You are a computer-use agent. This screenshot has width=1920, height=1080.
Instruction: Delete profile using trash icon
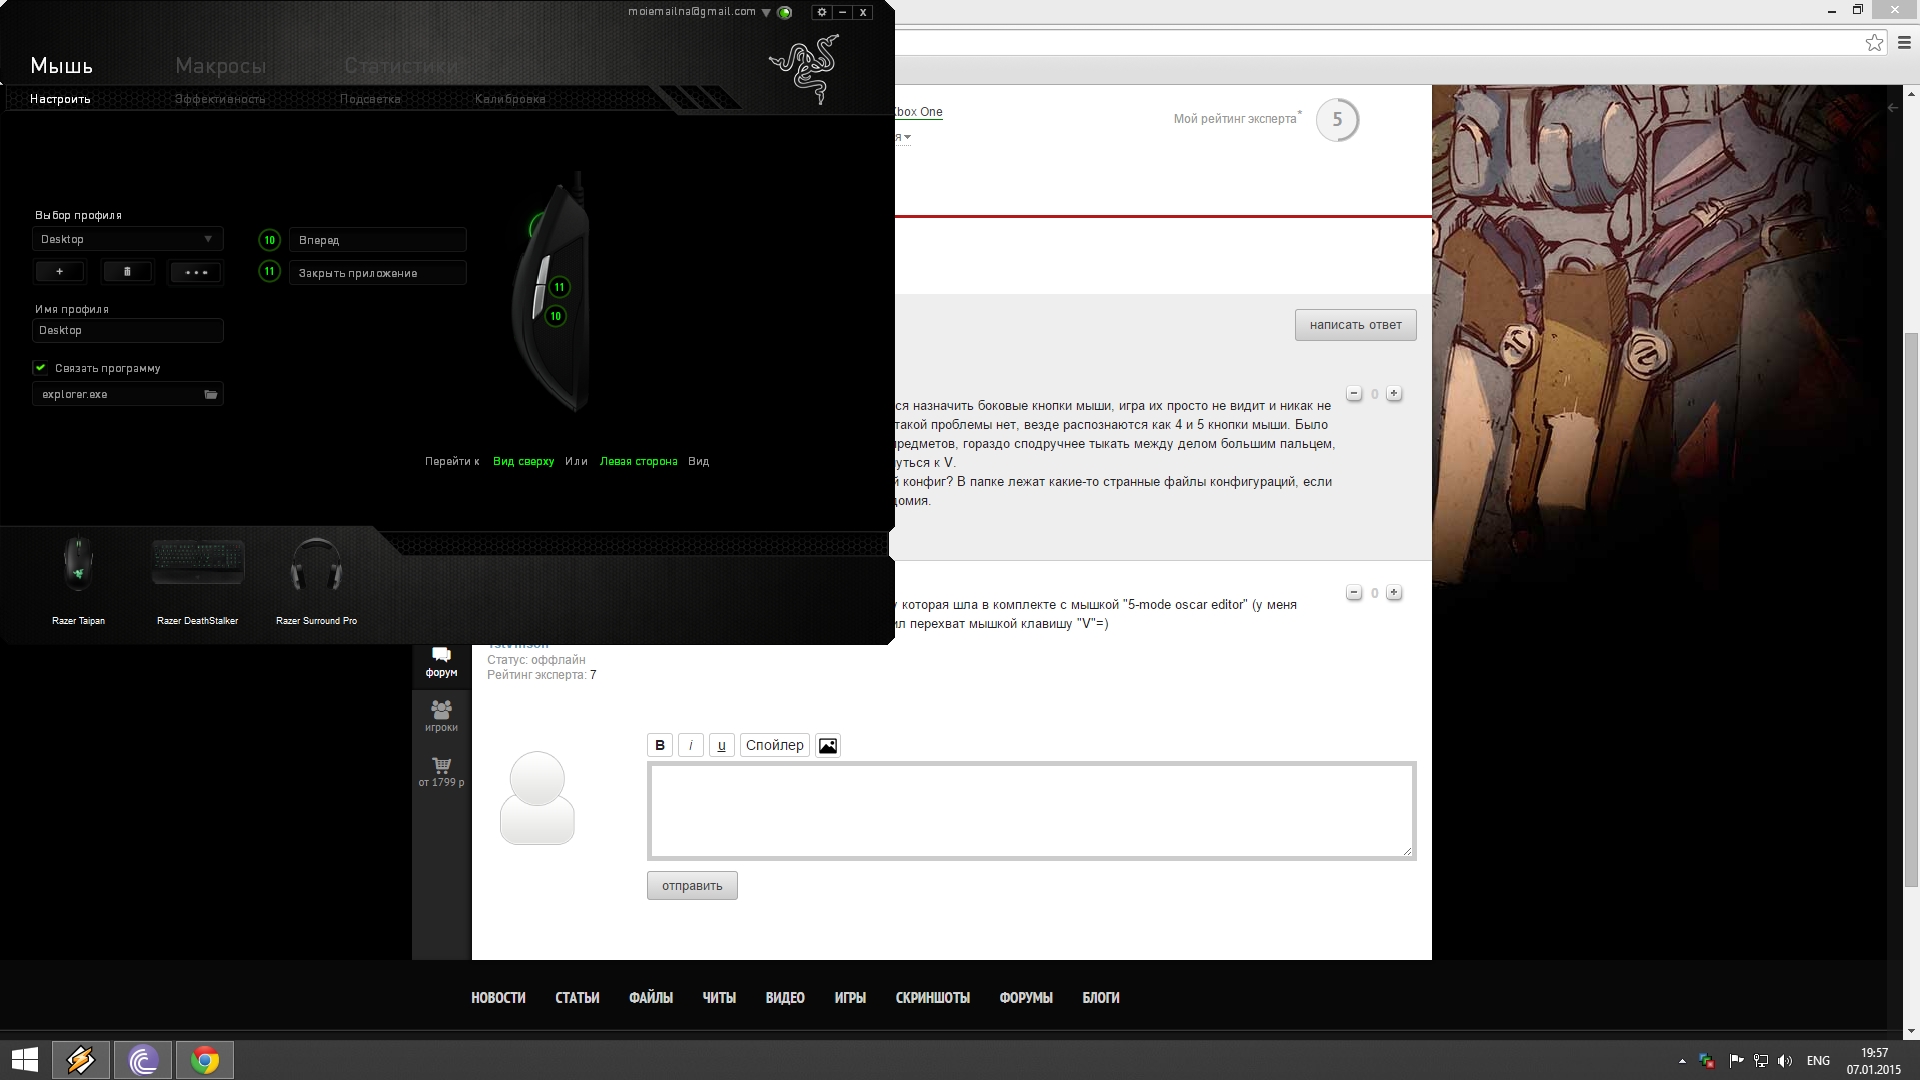pyautogui.click(x=127, y=272)
